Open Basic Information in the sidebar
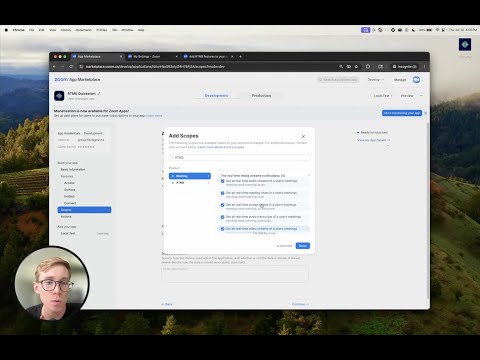Screen dimensions: 480x360 pyautogui.click(x=73, y=170)
